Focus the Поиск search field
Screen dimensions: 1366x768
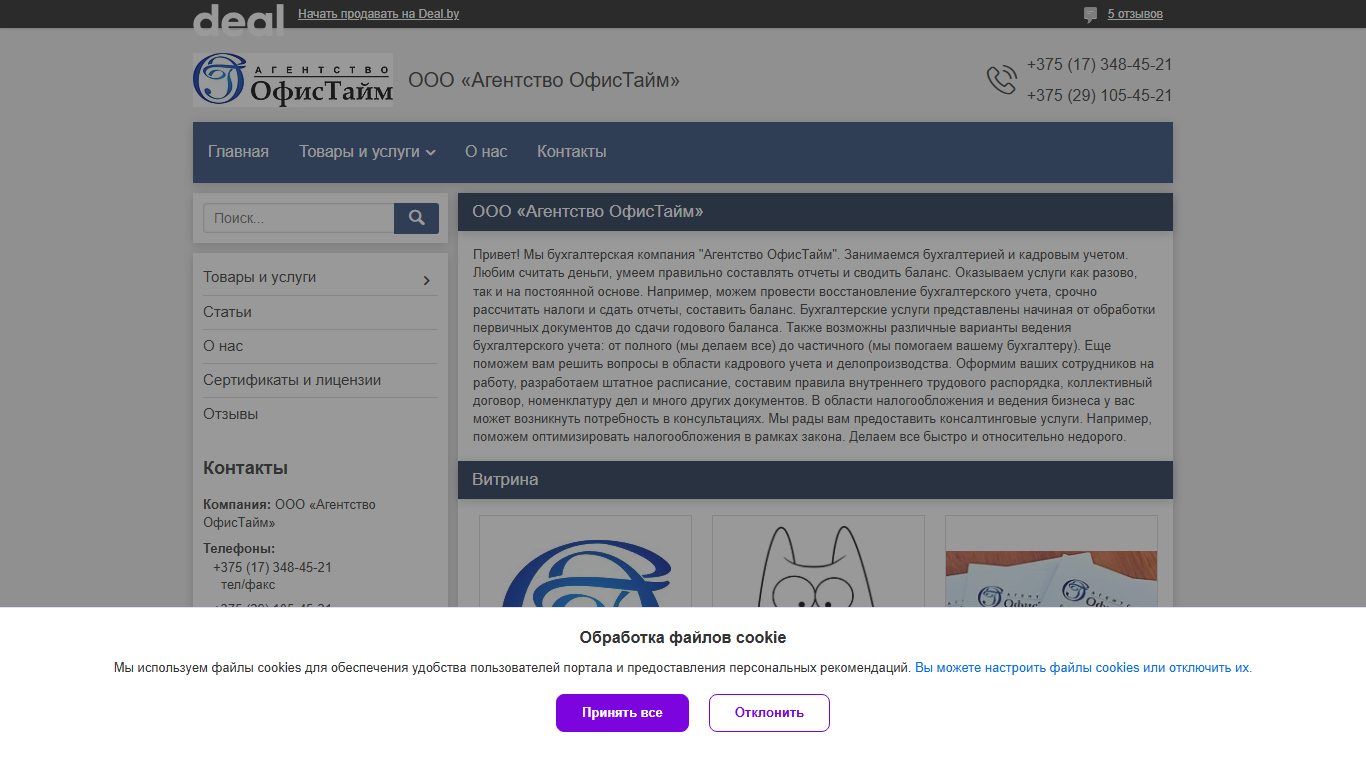point(299,218)
